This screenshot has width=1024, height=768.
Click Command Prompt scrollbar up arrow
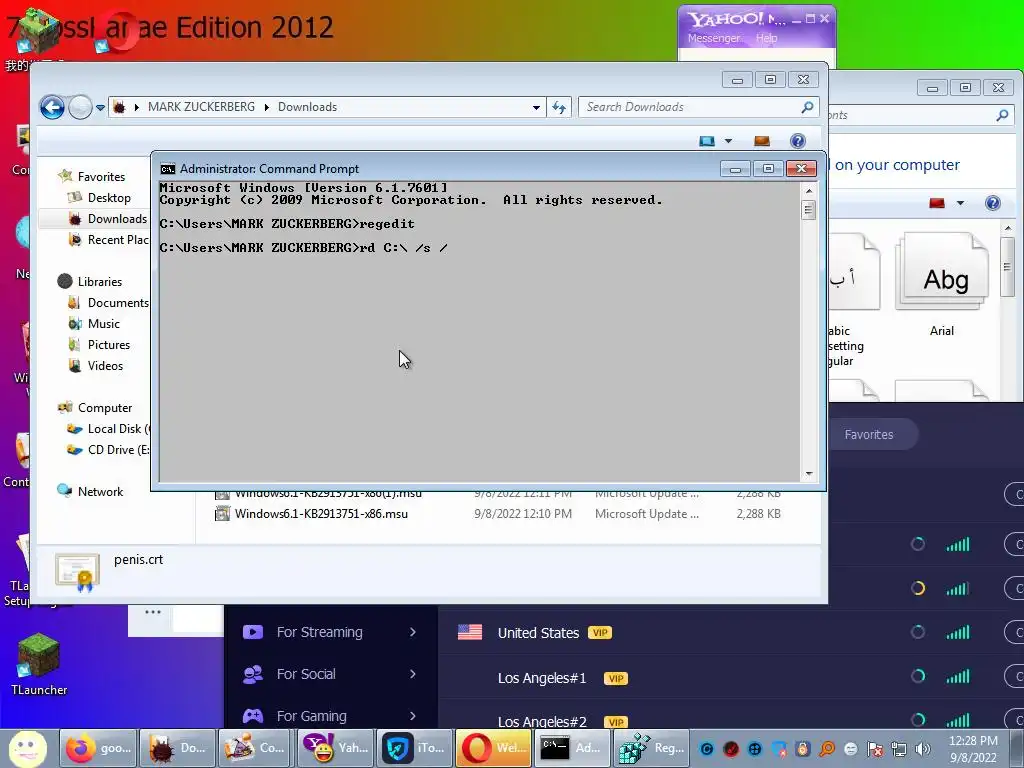809,191
